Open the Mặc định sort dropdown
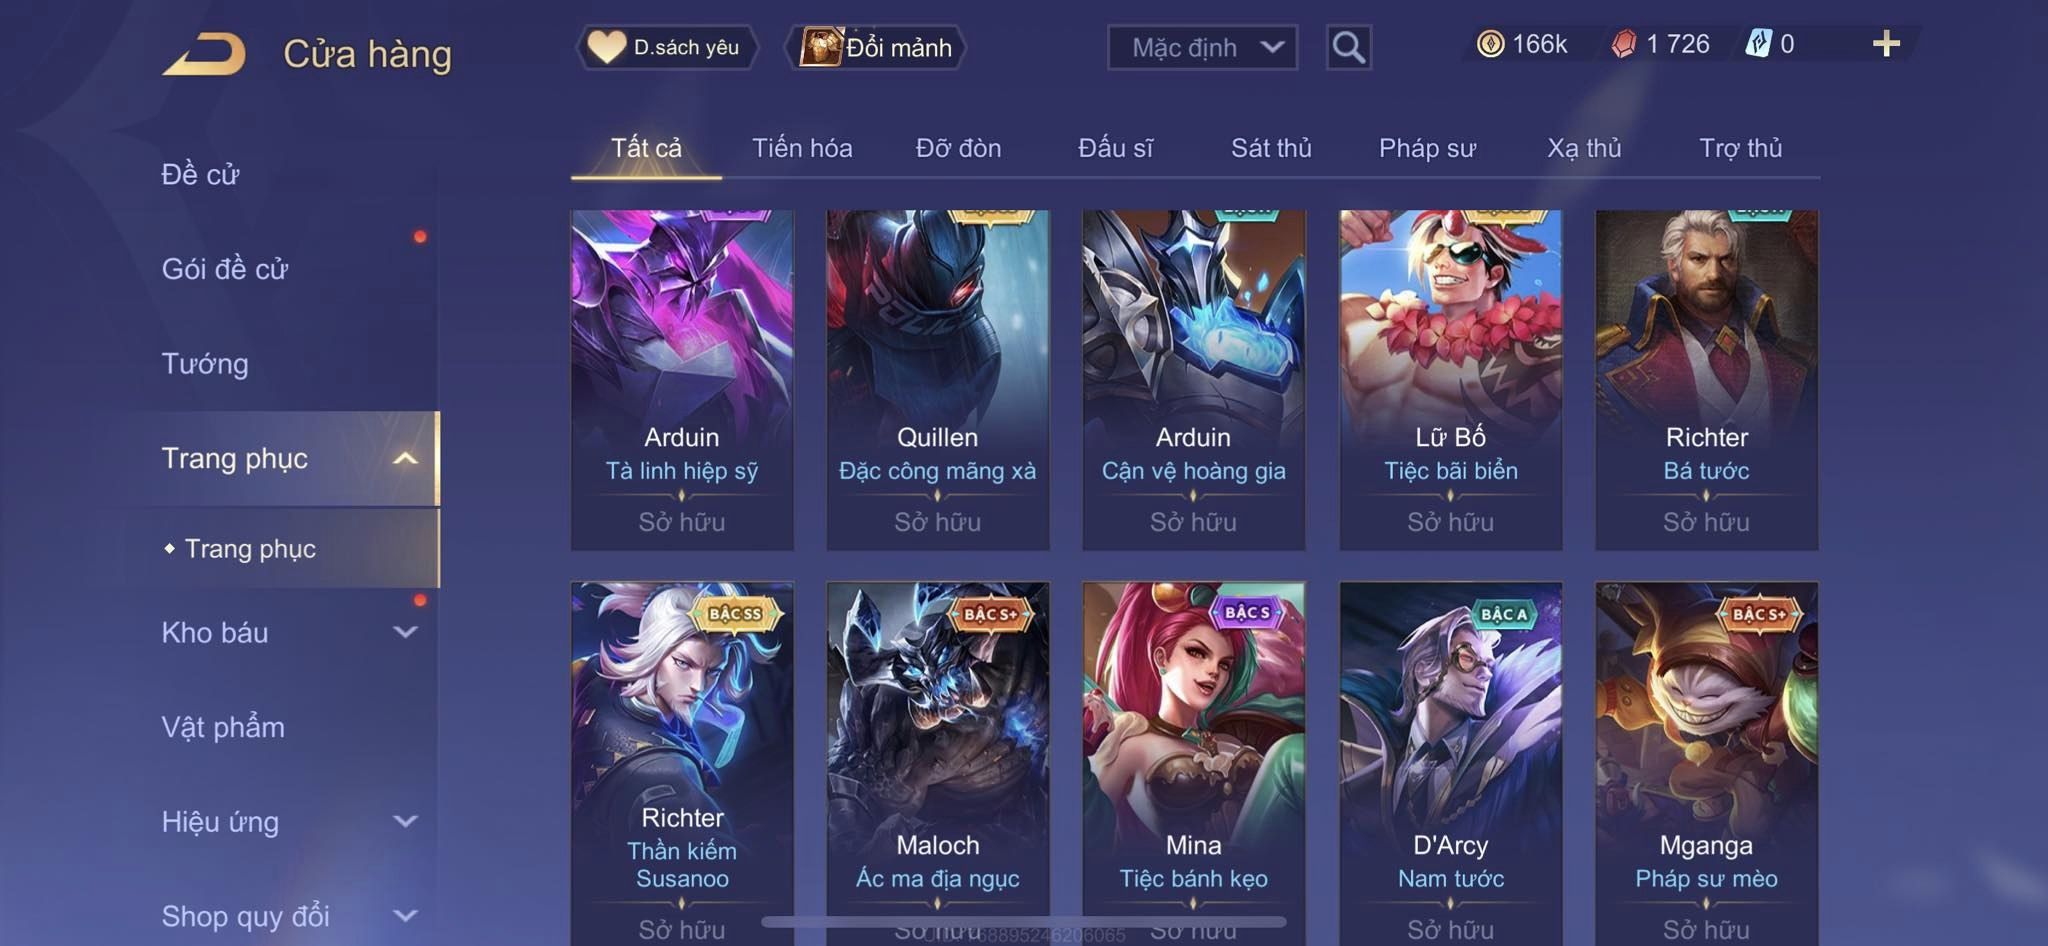 (1202, 47)
